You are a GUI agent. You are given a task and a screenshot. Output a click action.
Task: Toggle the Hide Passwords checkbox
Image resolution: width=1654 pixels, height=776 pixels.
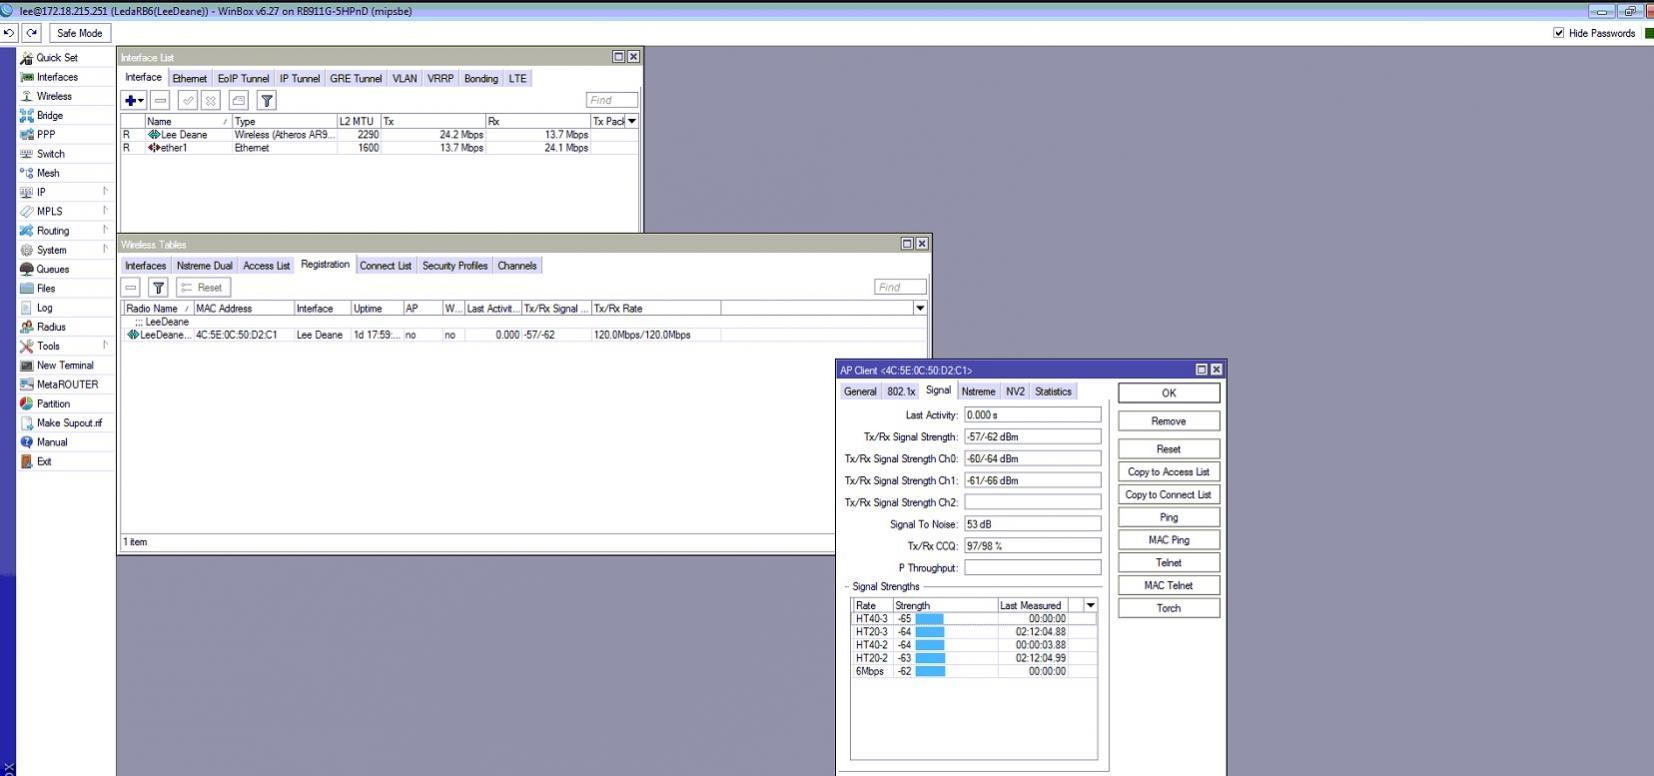pyautogui.click(x=1558, y=33)
